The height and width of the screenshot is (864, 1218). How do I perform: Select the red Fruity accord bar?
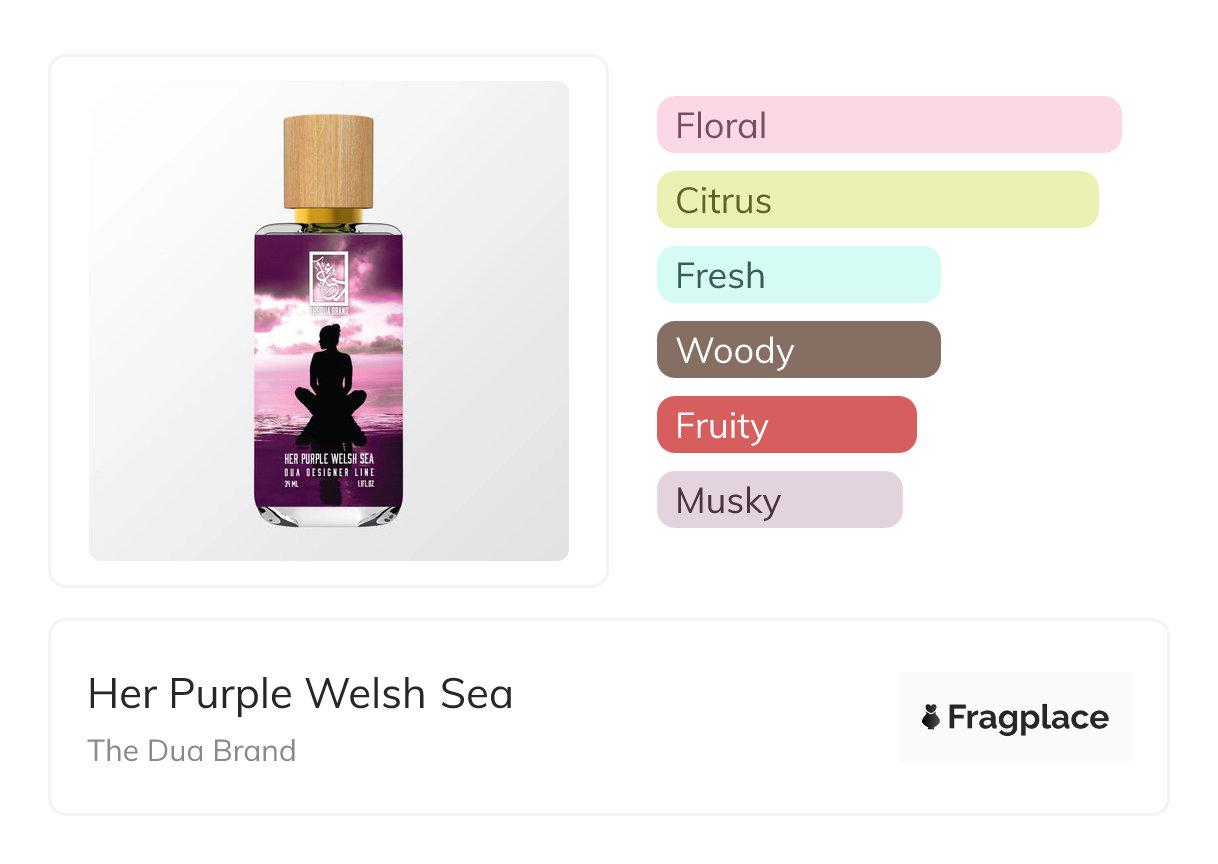[786, 425]
